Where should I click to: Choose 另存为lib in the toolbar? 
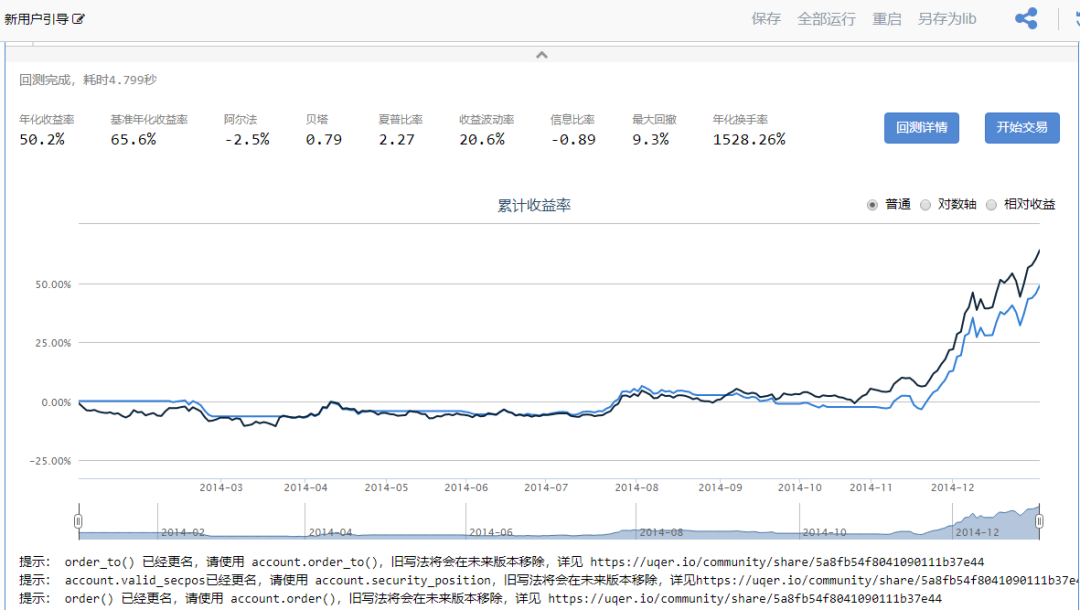pos(945,18)
